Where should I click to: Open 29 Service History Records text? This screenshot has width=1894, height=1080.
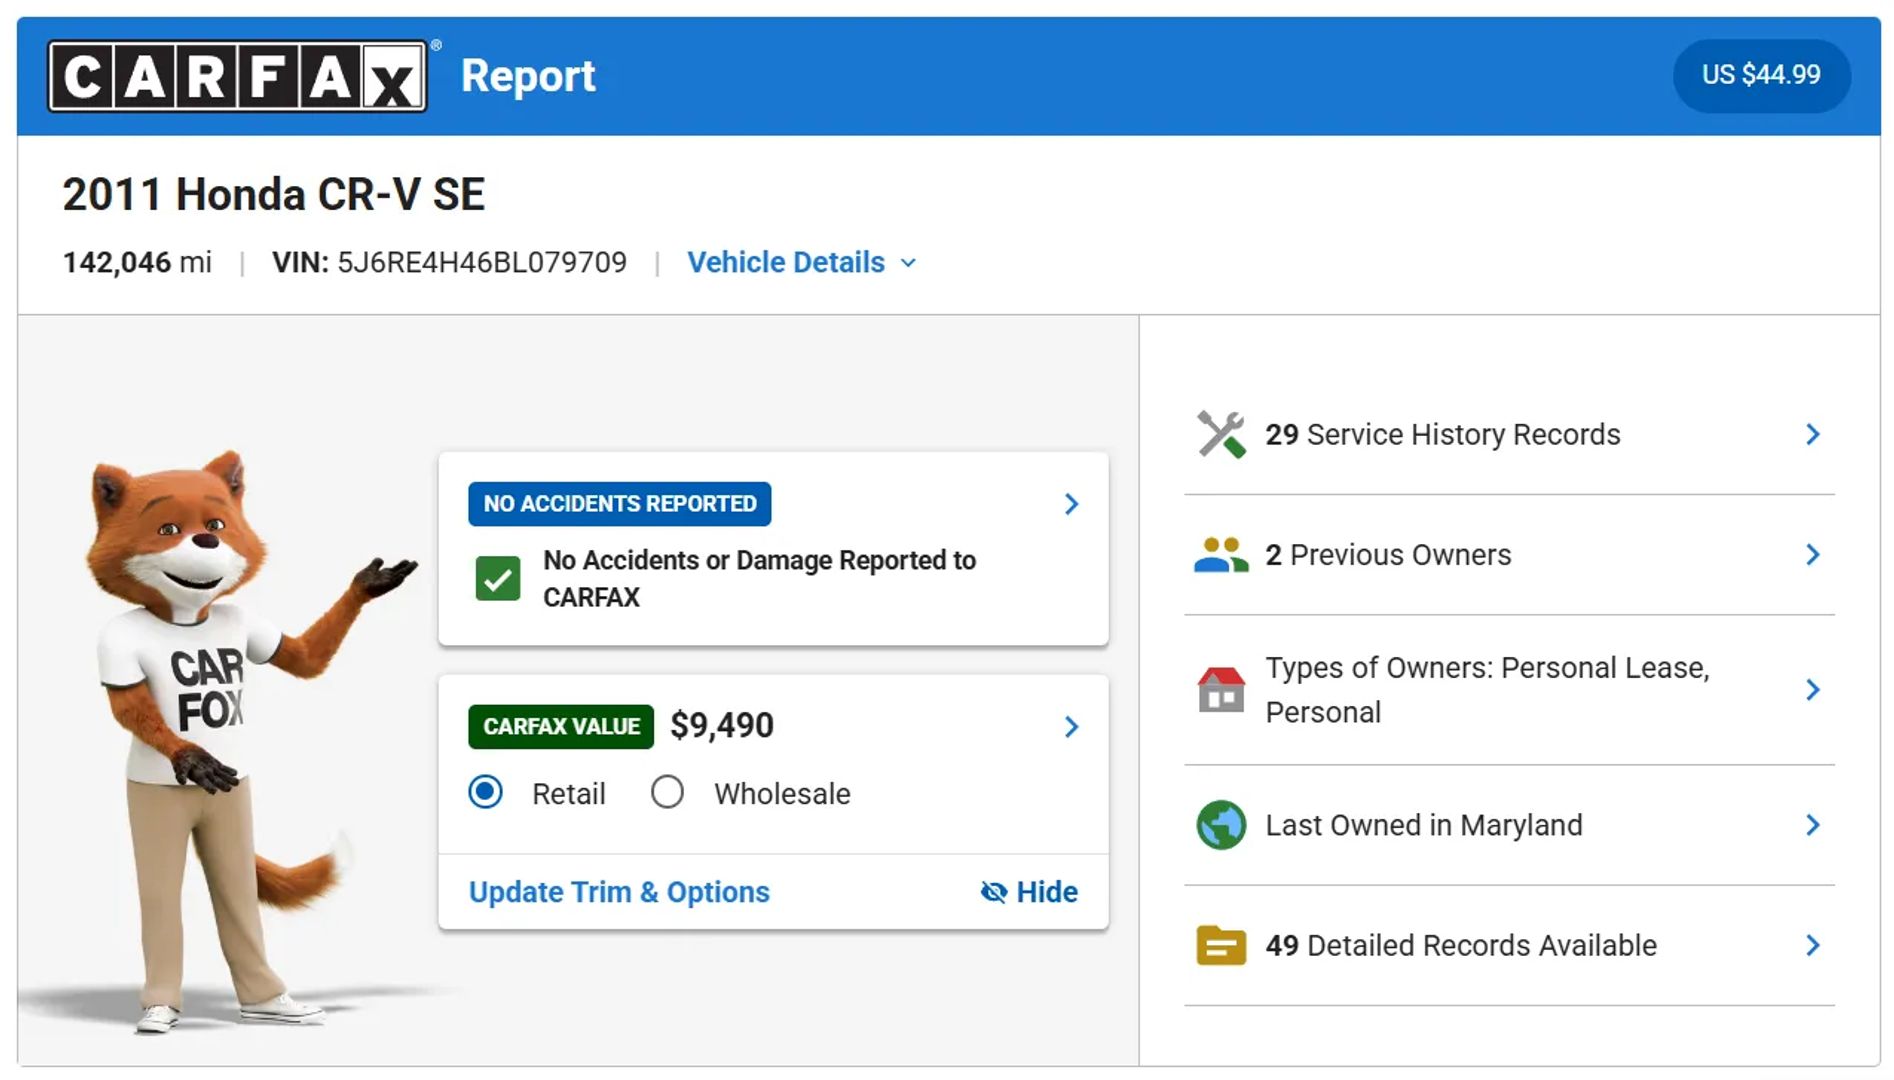click(x=1442, y=435)
